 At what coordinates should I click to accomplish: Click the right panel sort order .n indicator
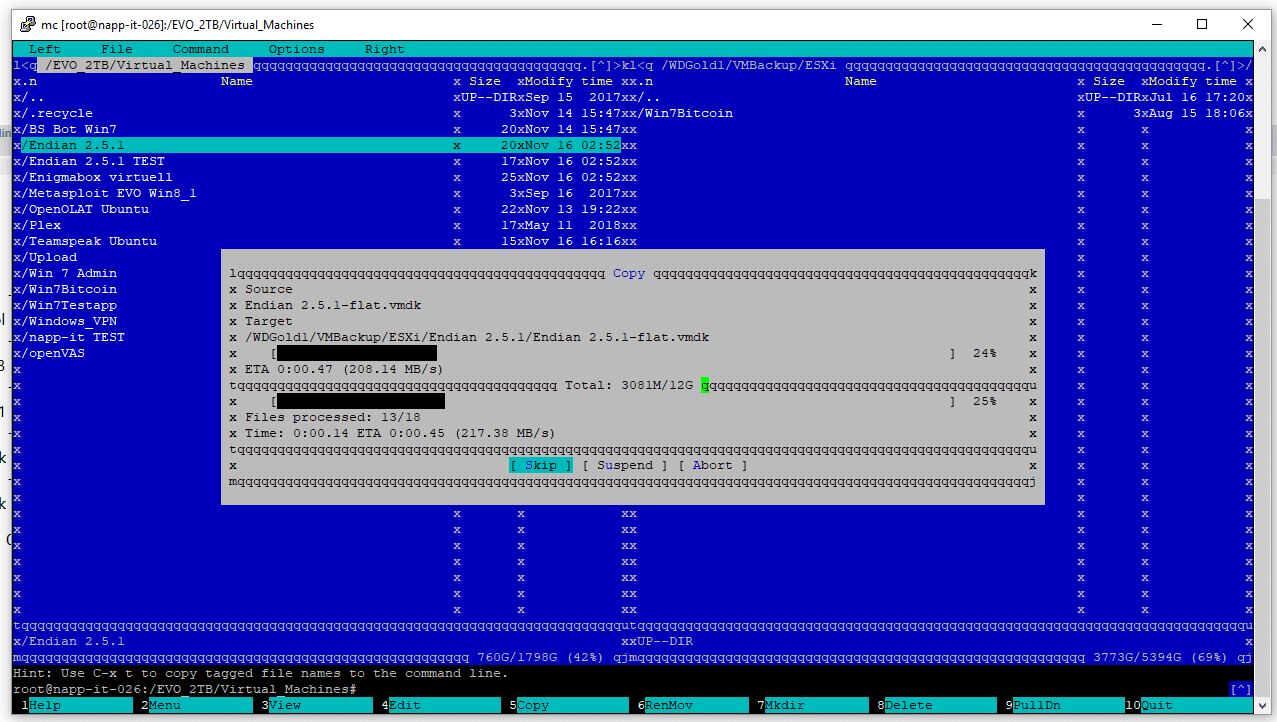[x=644, y=81]
